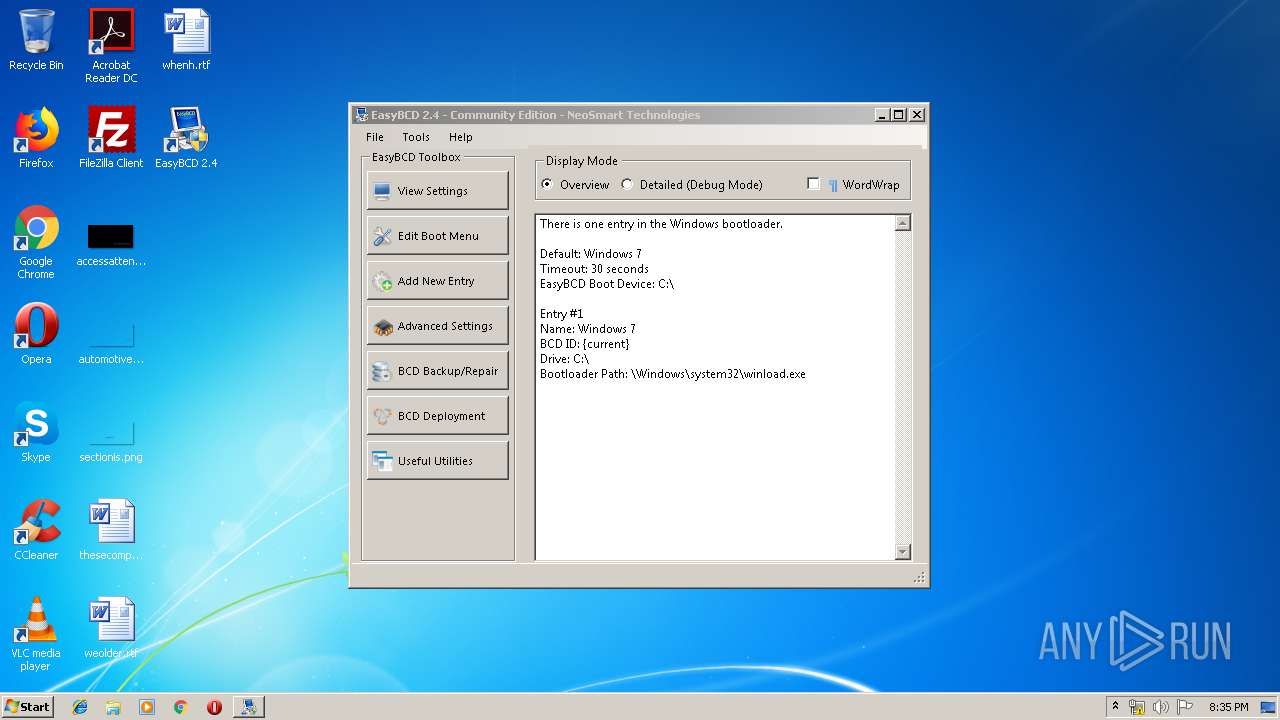The image size is (1280, 720).
Task: Open the BCD Deployment section
Action: 437,416
